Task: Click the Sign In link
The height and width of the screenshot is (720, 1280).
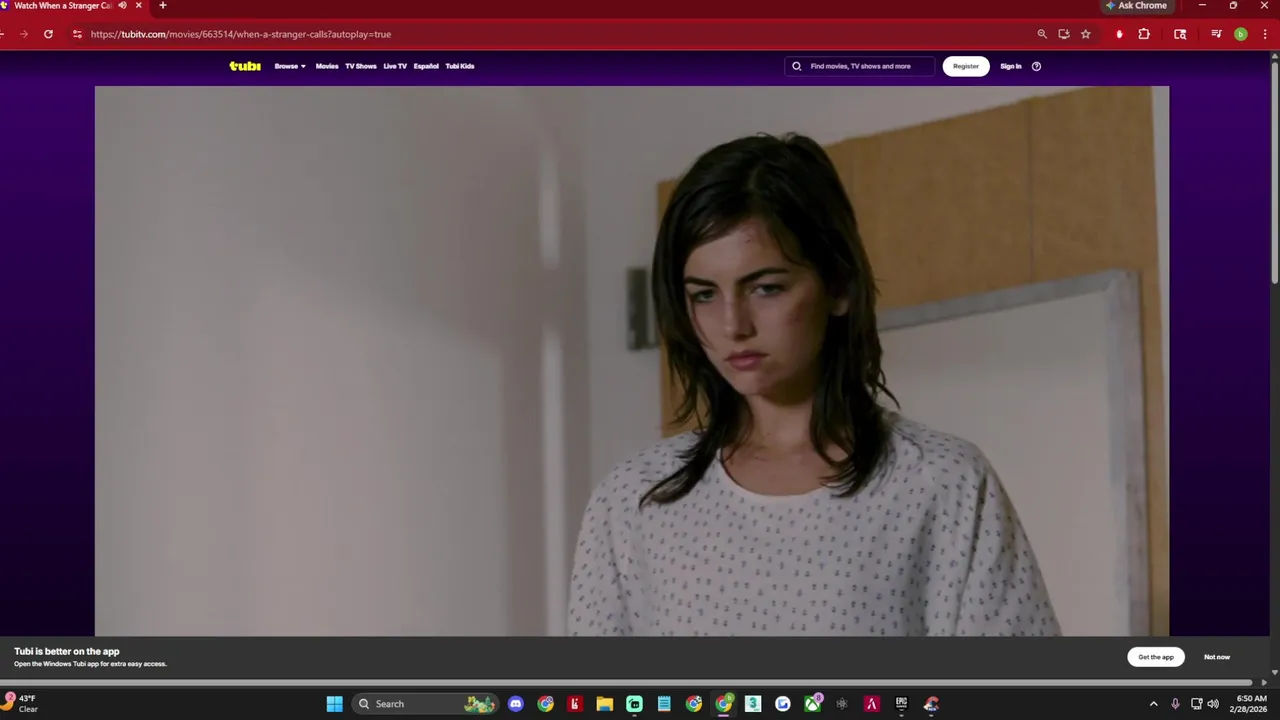Action: coord(1011,66)
